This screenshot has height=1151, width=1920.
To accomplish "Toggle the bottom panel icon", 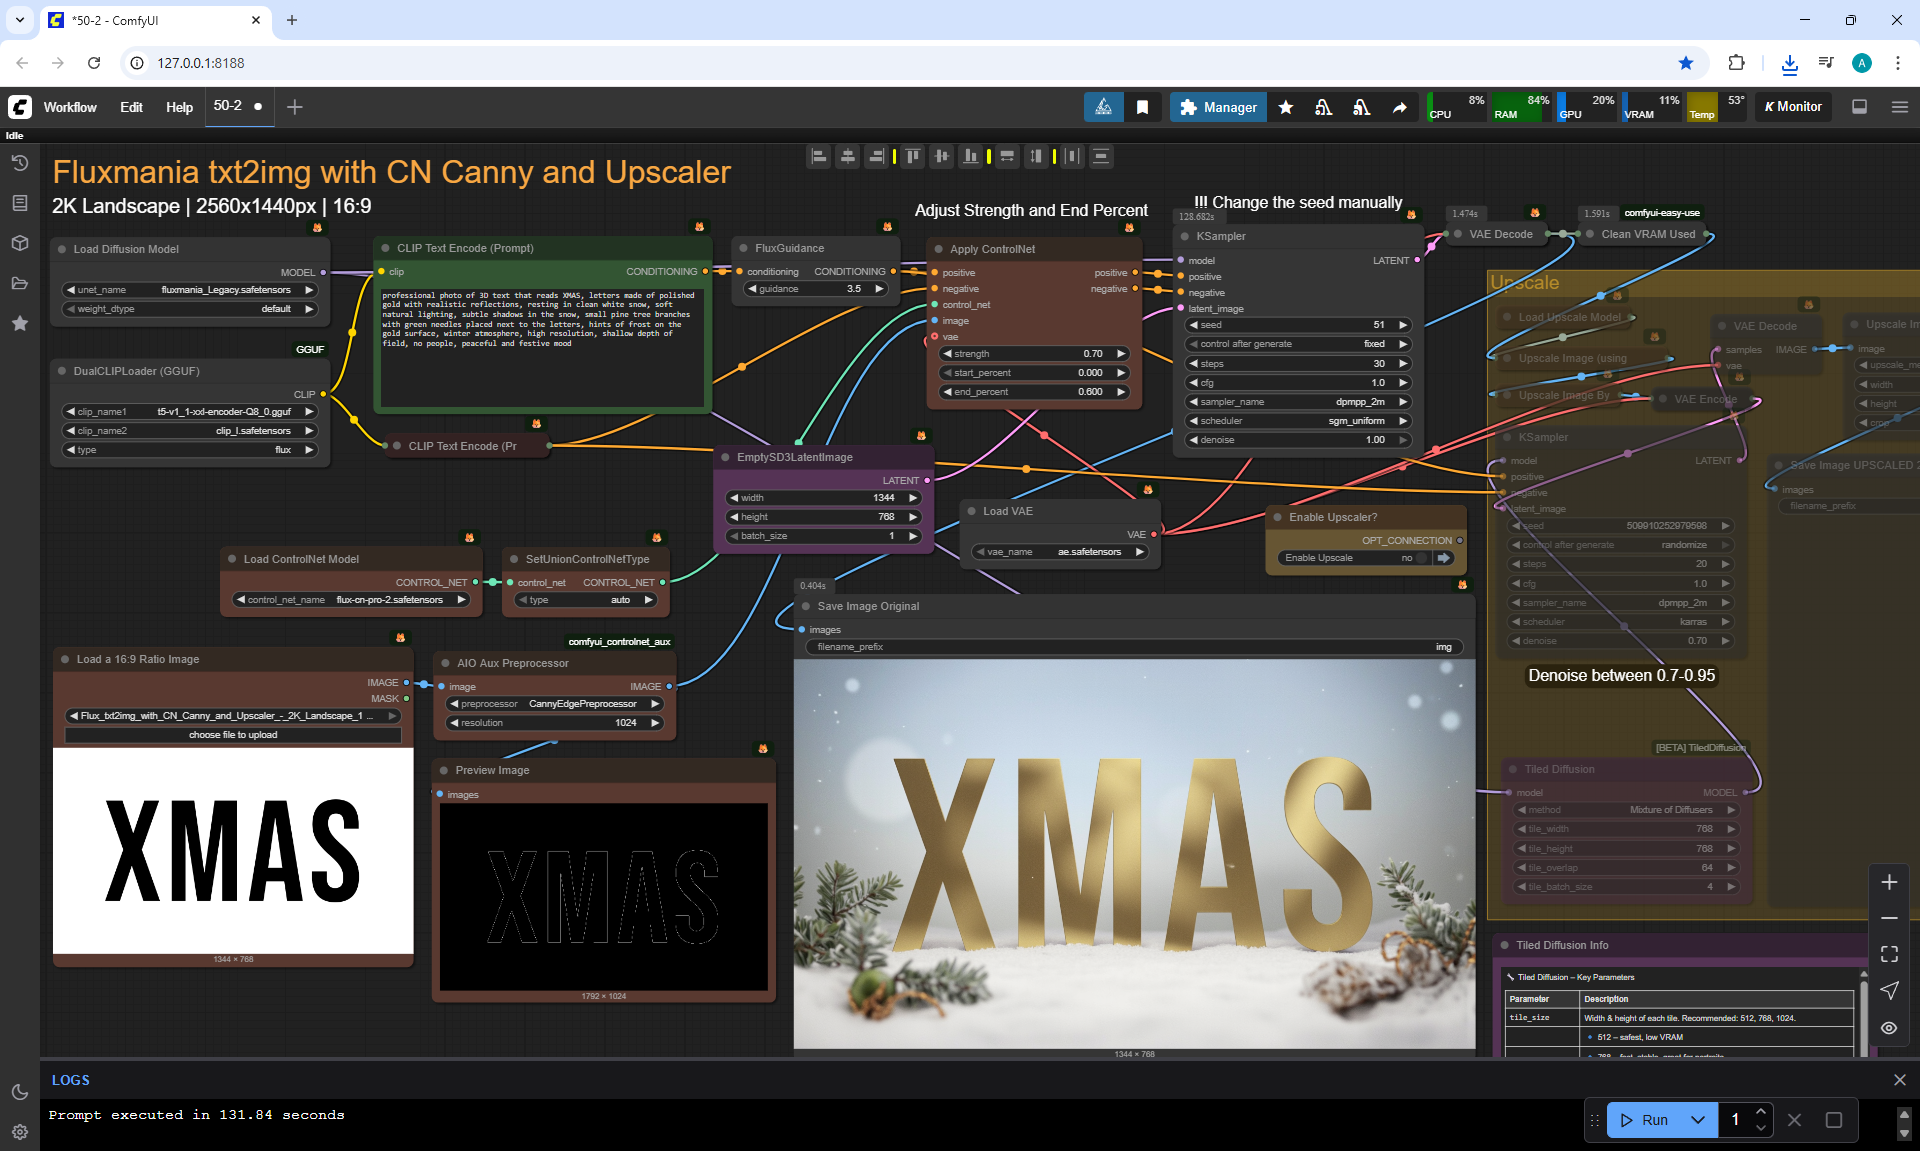I will [x=1859, y=107].
